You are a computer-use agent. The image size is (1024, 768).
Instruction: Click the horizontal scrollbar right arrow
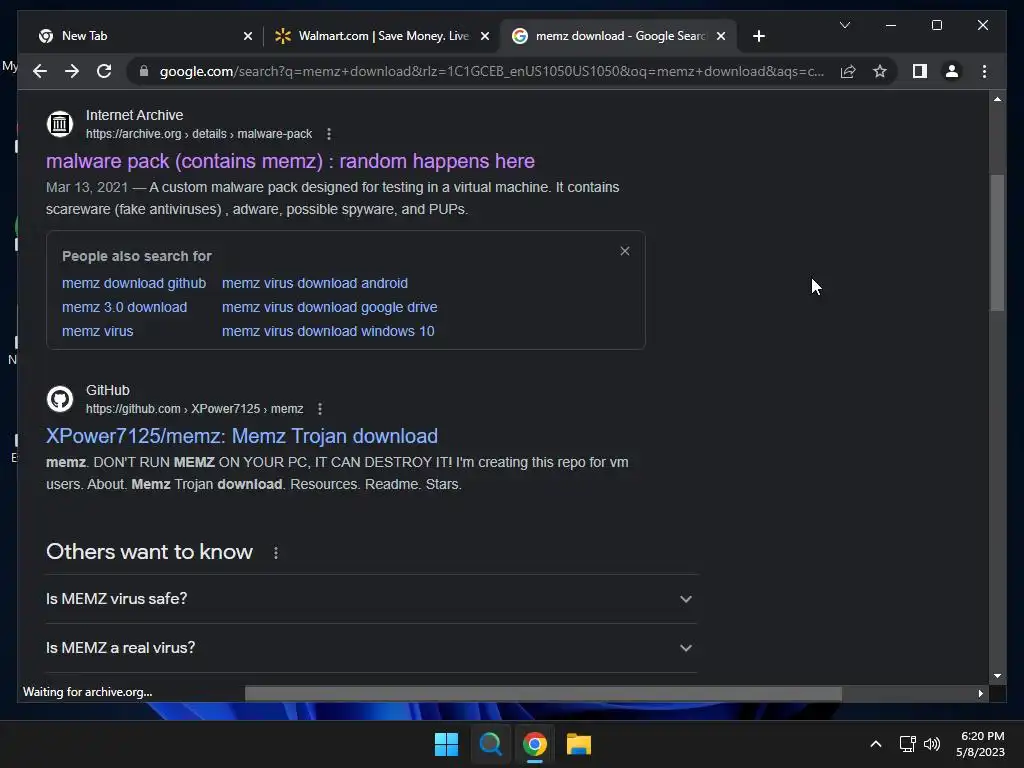tap(980, 694)
